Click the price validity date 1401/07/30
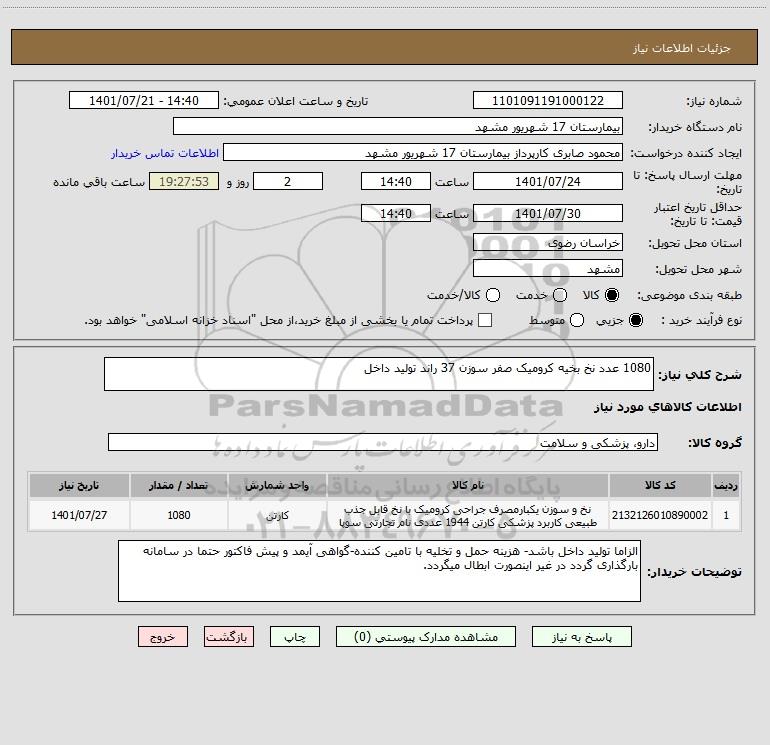The image size is (770, 745). (548, 213)
